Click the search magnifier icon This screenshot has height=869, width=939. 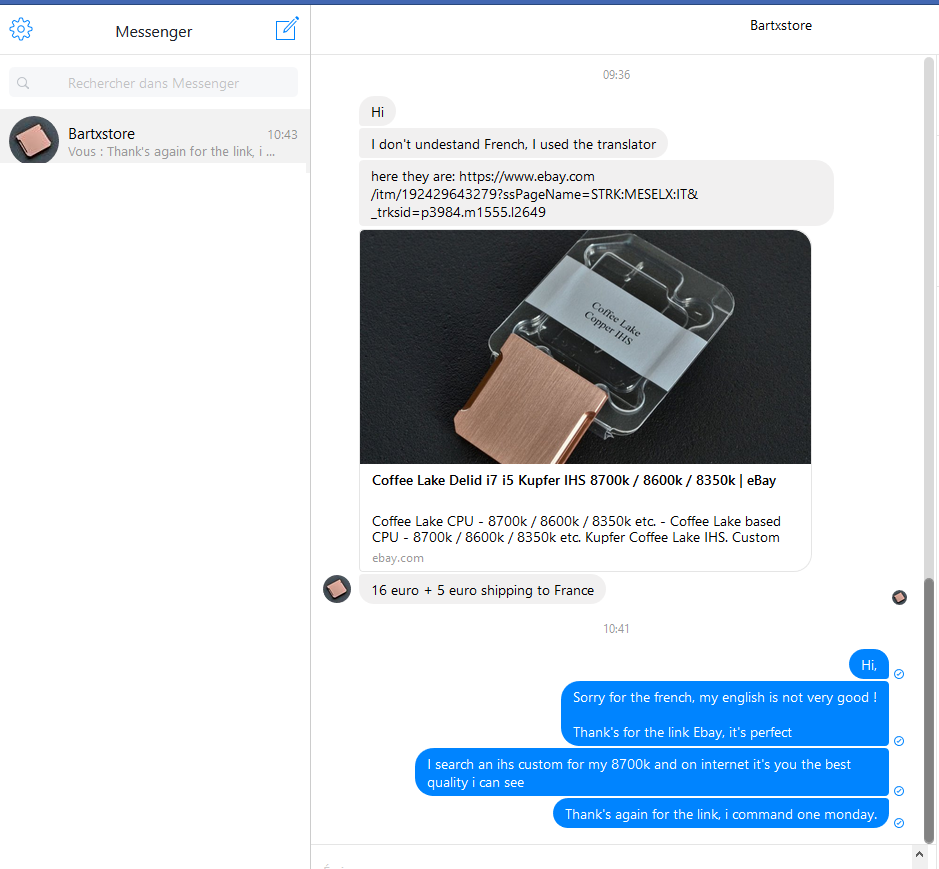click(x=23, y=83)
